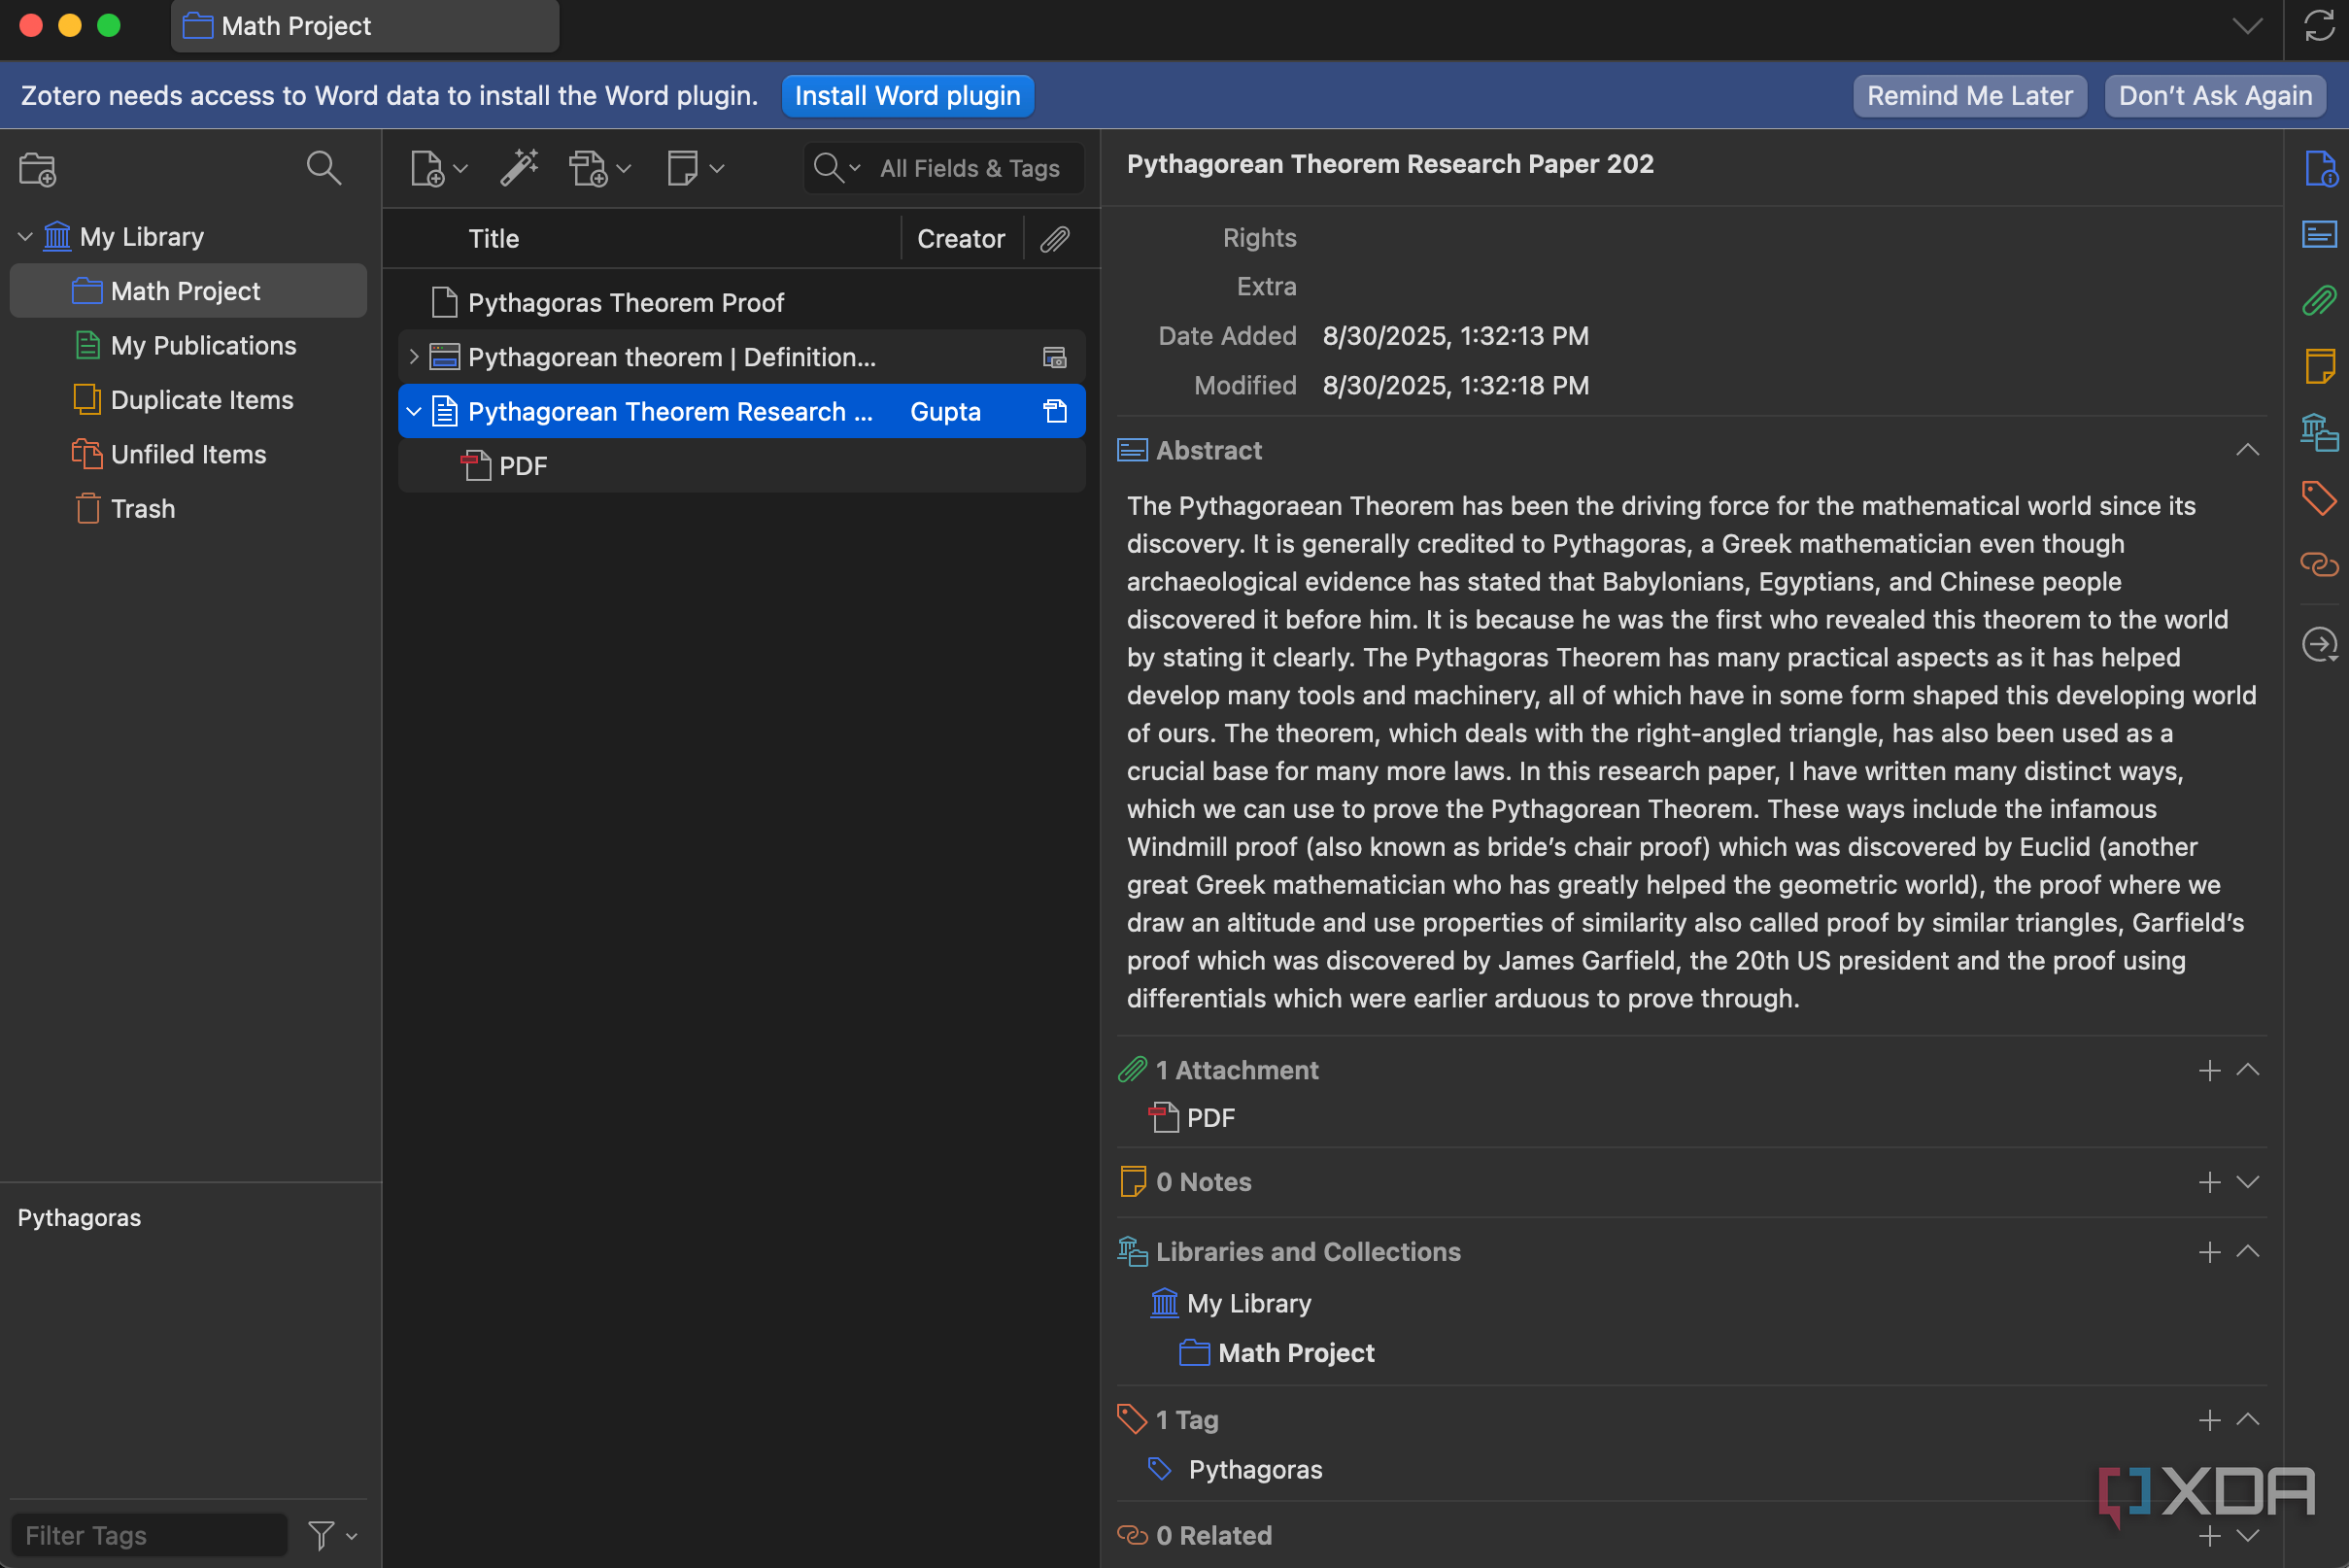Collapse the My Library tree
Screen dimensions: 2349x1568
[26, 237]
